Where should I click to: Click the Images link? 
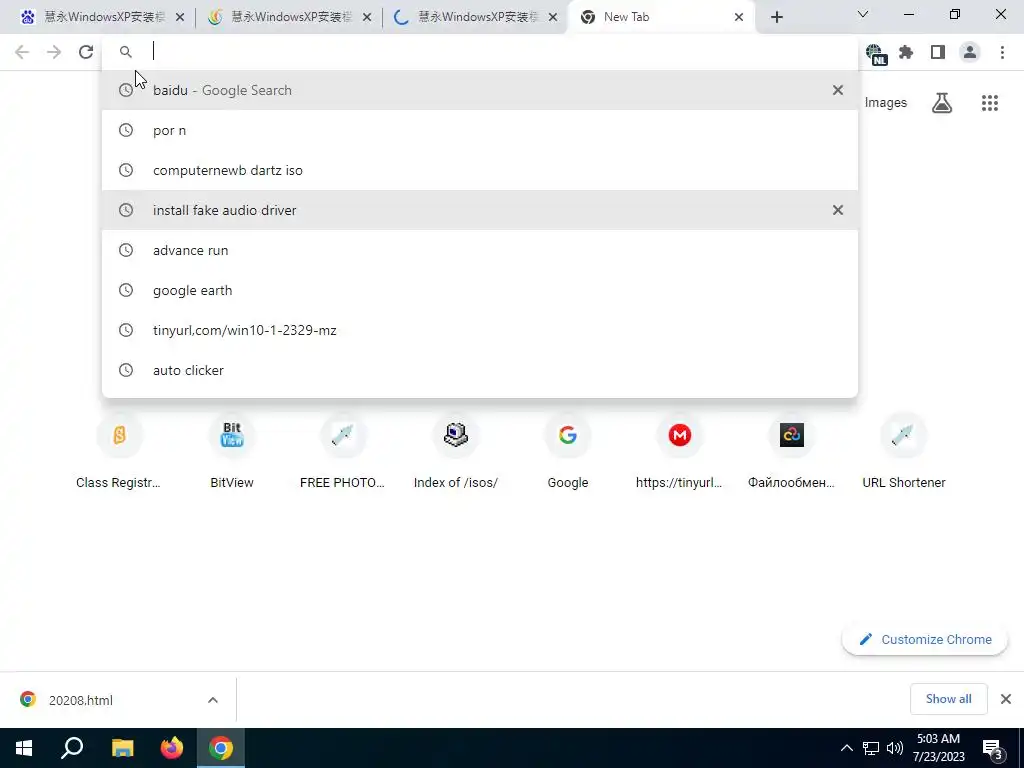[886, 103]
